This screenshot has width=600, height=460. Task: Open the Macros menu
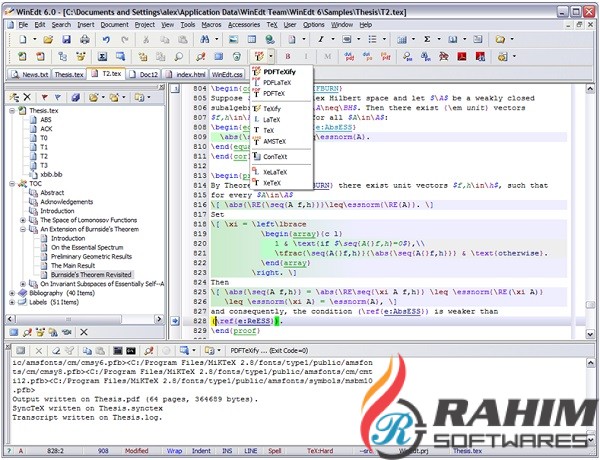211,25
